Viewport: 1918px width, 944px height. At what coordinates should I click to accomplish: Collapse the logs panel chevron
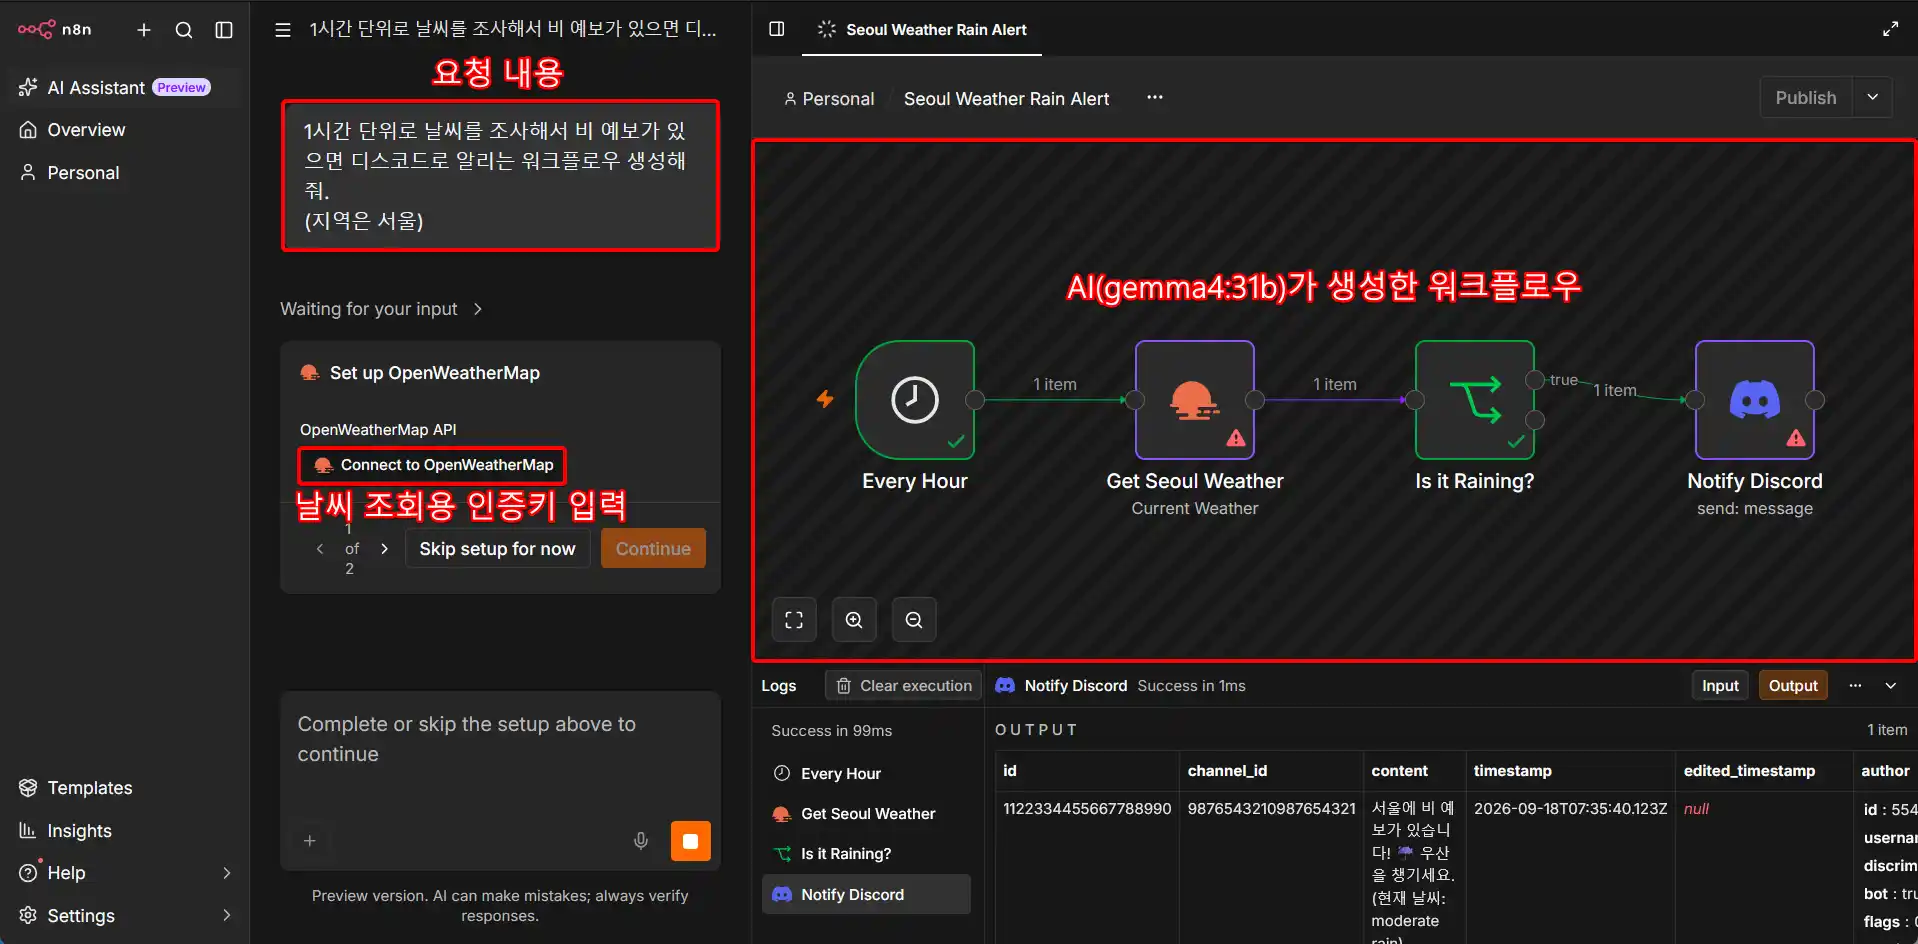pos(1891,686)
